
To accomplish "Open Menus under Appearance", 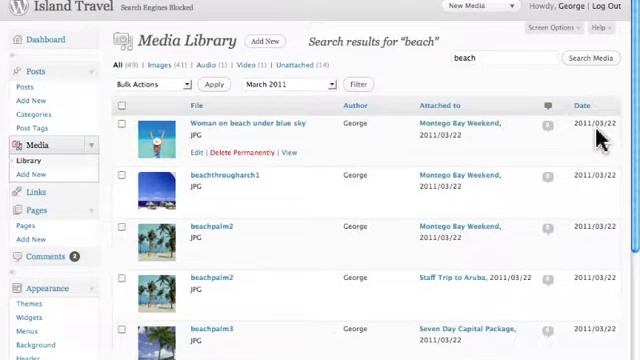I will [x=27, y=331].
